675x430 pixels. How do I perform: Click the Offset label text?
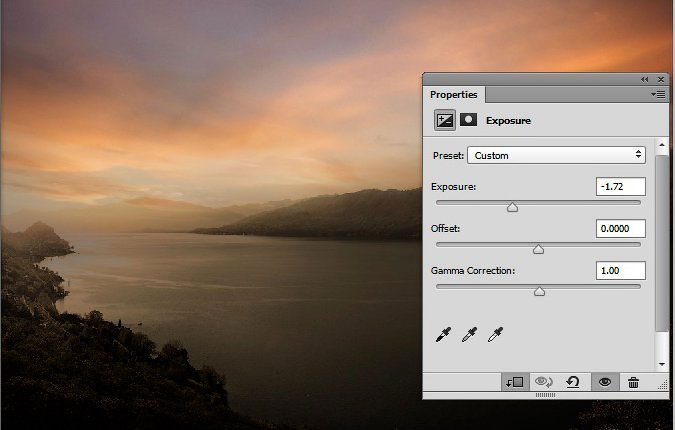tap(445, 229)
